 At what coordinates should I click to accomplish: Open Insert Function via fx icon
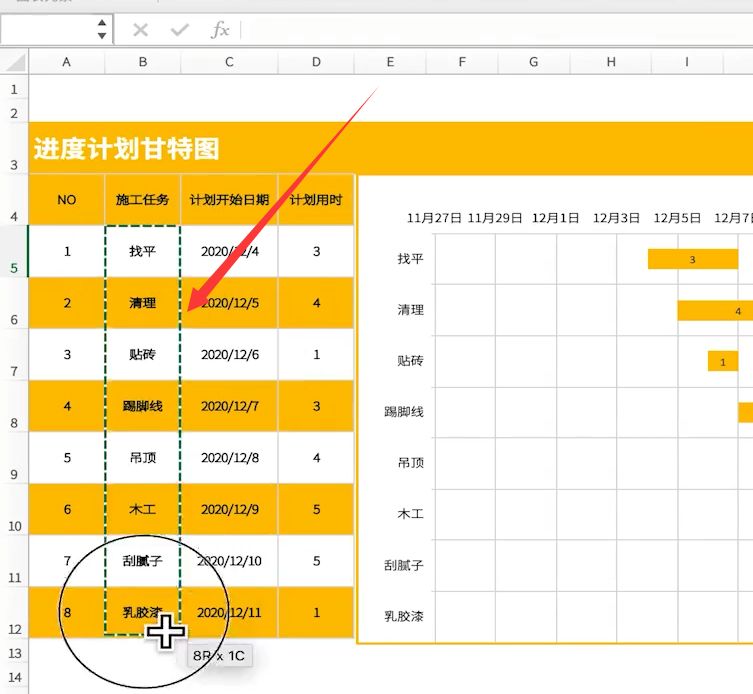[220, 30]
